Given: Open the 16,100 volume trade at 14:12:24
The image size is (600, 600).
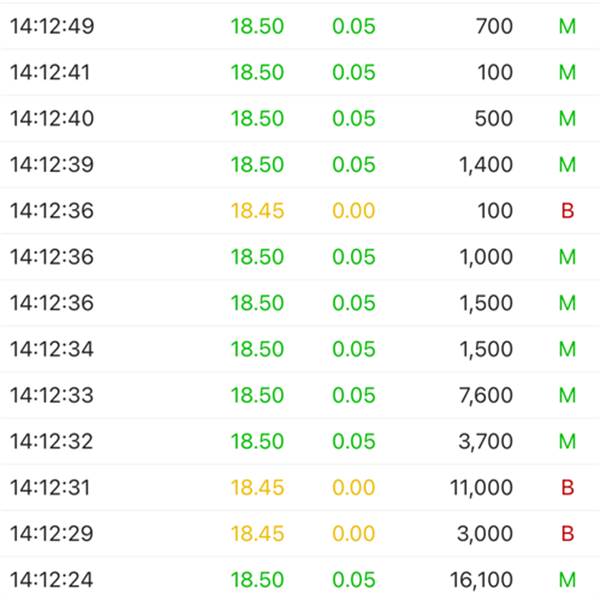Looking at the screenshot, I should tap(300, 579).
